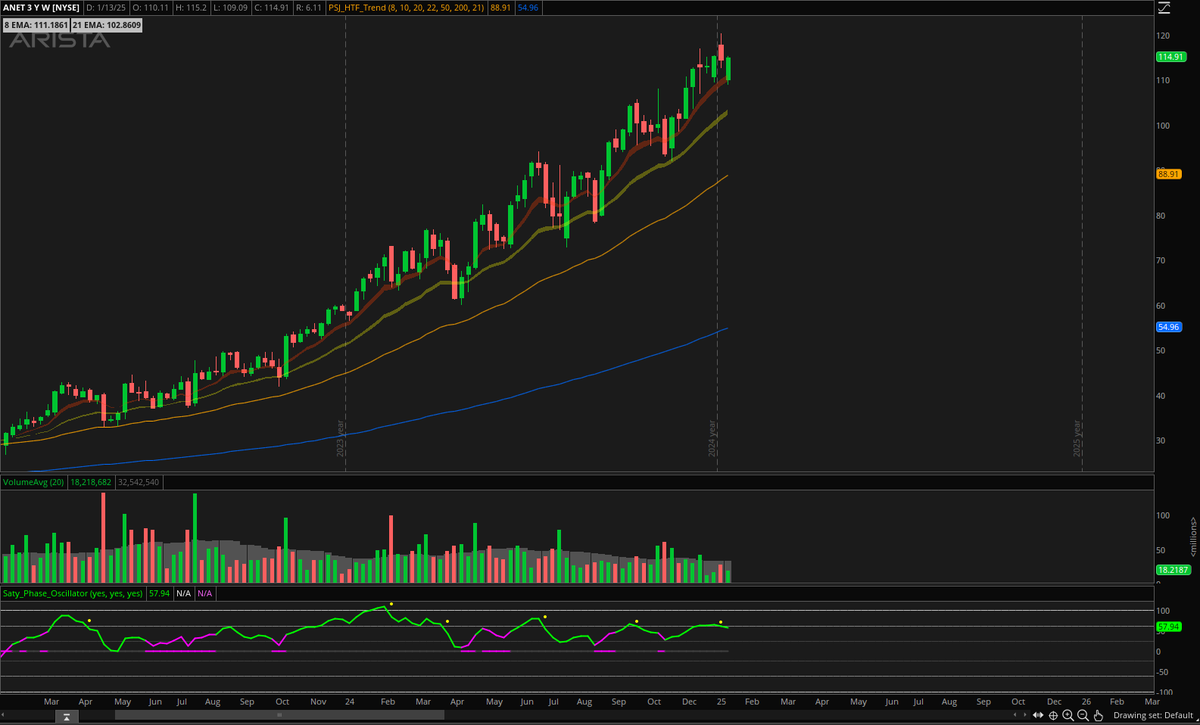Screen dimensions: 1200x725
Task: Click the orange 88.91 price axis bubble
Action: 1169,173
